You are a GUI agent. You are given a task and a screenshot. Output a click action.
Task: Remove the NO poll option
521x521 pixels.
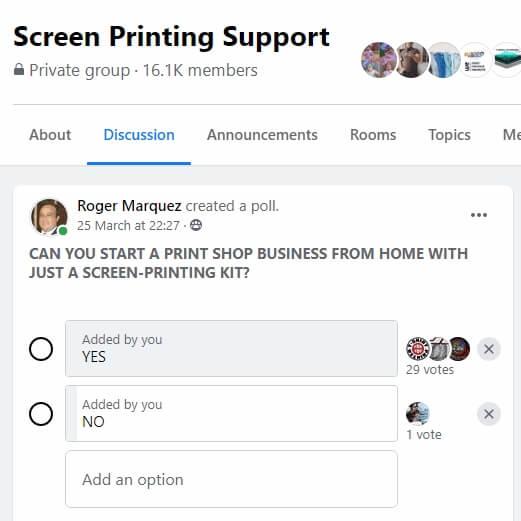coord(489,414)
